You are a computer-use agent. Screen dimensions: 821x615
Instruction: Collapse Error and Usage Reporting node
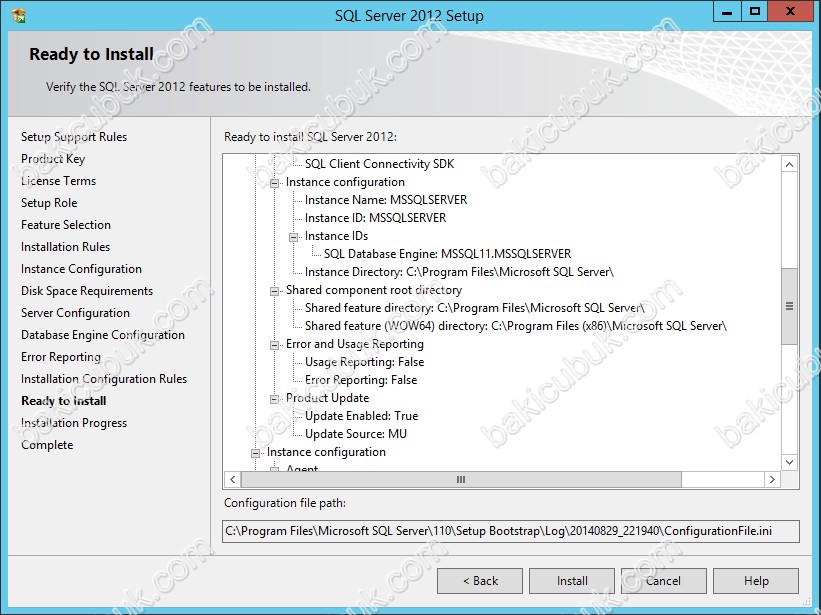click(274, 345)
